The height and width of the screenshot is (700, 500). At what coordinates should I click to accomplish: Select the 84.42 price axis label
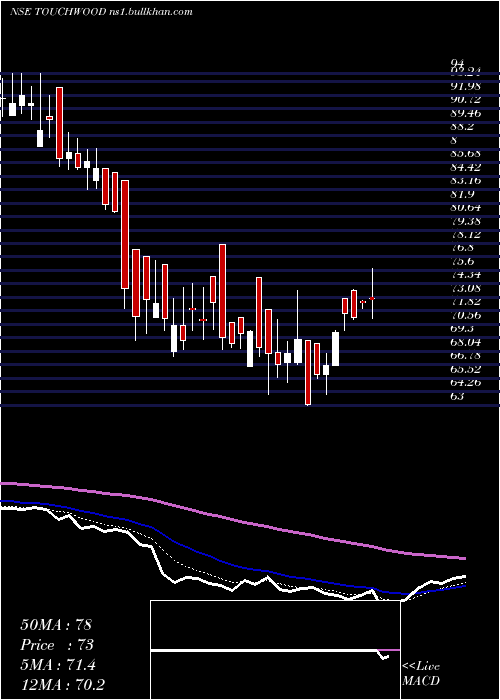tap(466, 167)
